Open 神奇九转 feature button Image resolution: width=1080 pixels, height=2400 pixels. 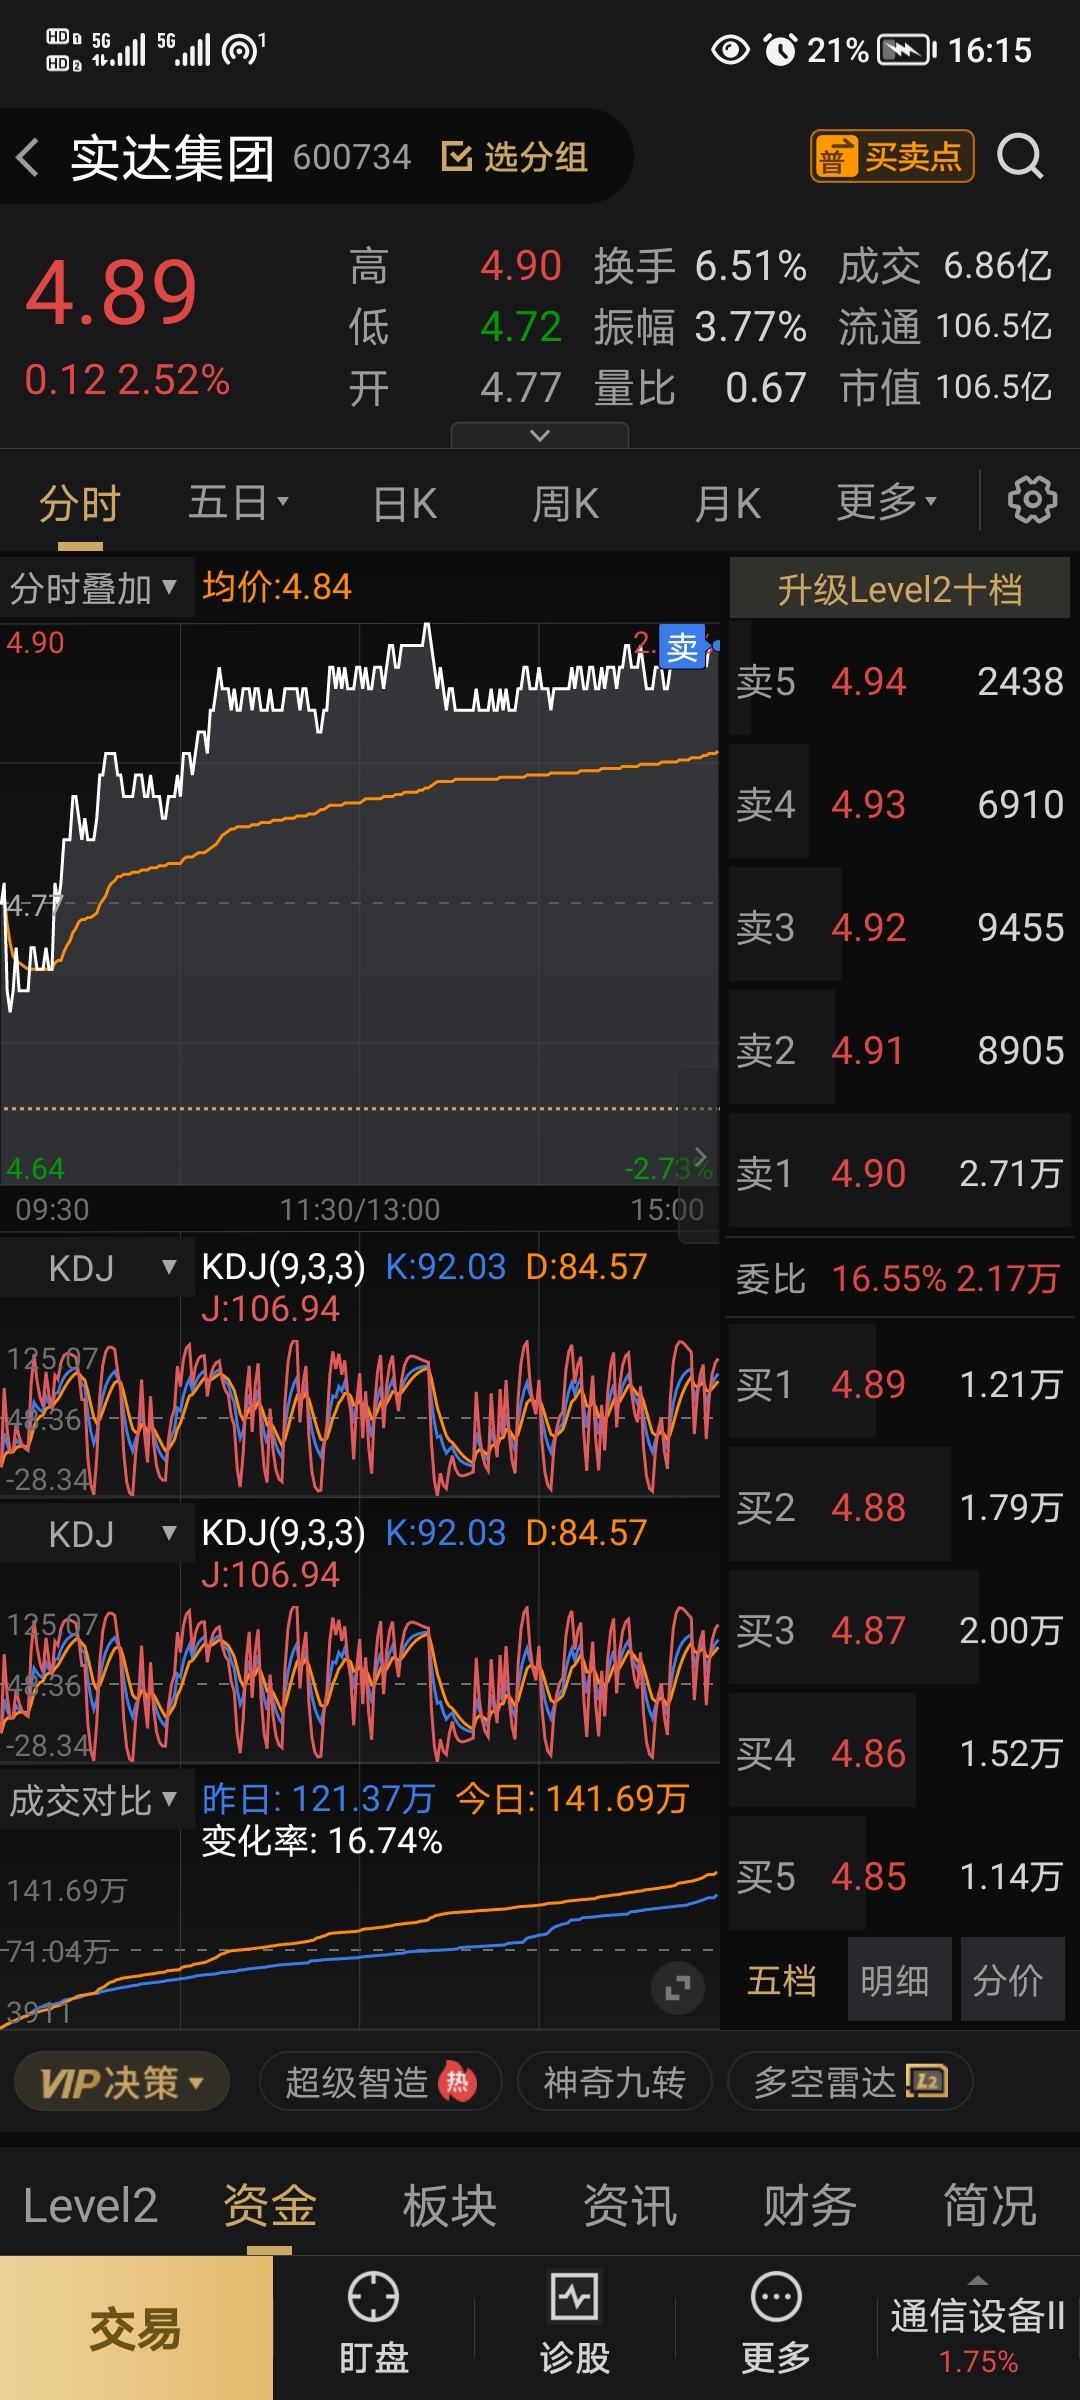614,2082
